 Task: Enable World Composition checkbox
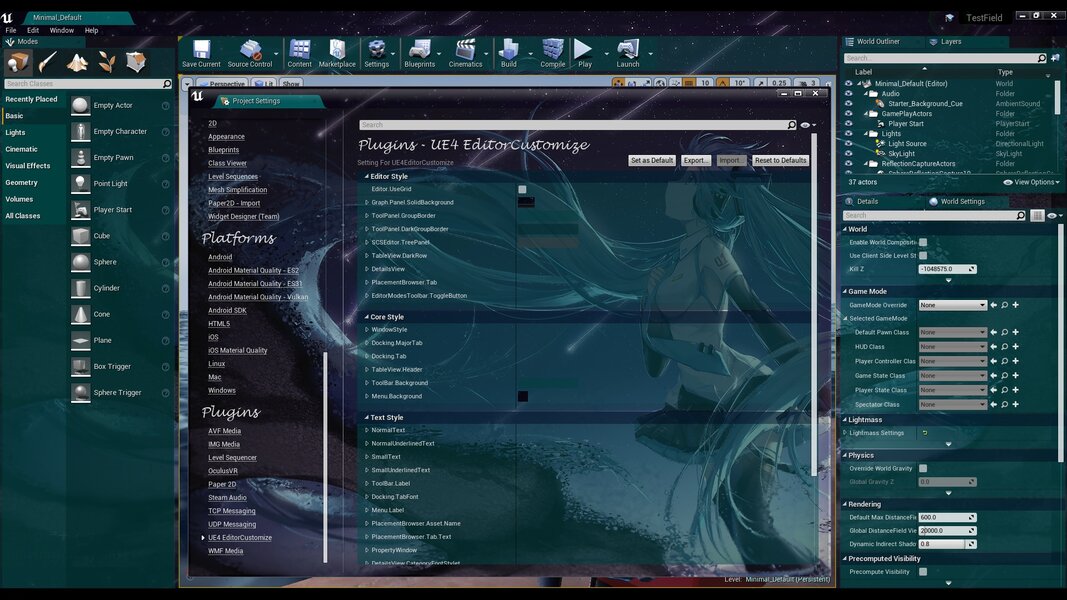tap(923, 242)
